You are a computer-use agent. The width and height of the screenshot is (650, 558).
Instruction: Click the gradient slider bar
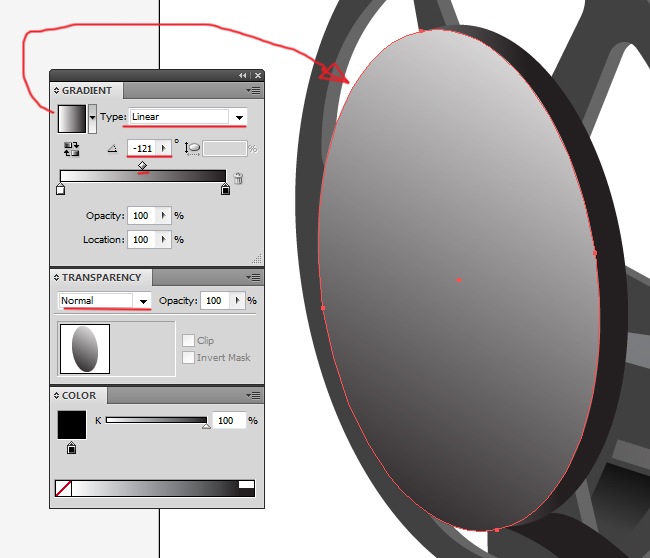tap(143, 176)
